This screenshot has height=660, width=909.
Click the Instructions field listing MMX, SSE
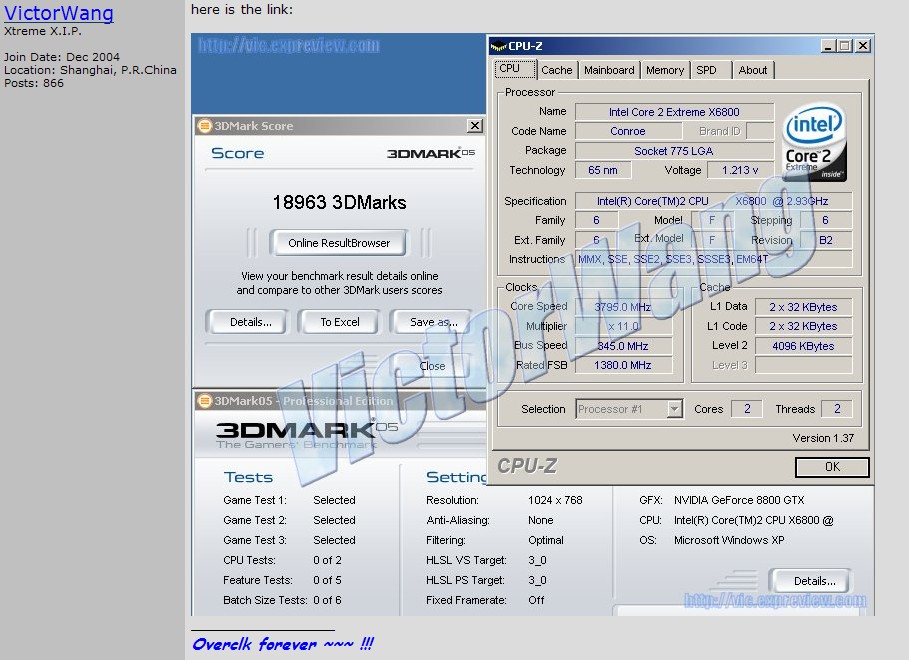click(x=713, y=259)
